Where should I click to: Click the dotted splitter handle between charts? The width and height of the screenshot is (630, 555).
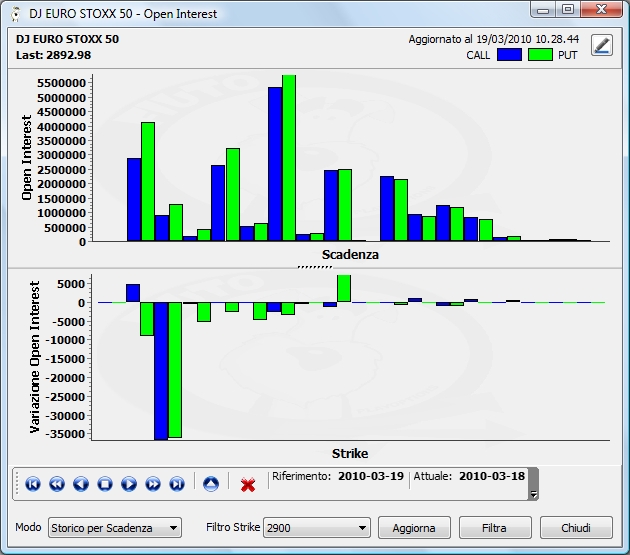[x=315, y=267]
